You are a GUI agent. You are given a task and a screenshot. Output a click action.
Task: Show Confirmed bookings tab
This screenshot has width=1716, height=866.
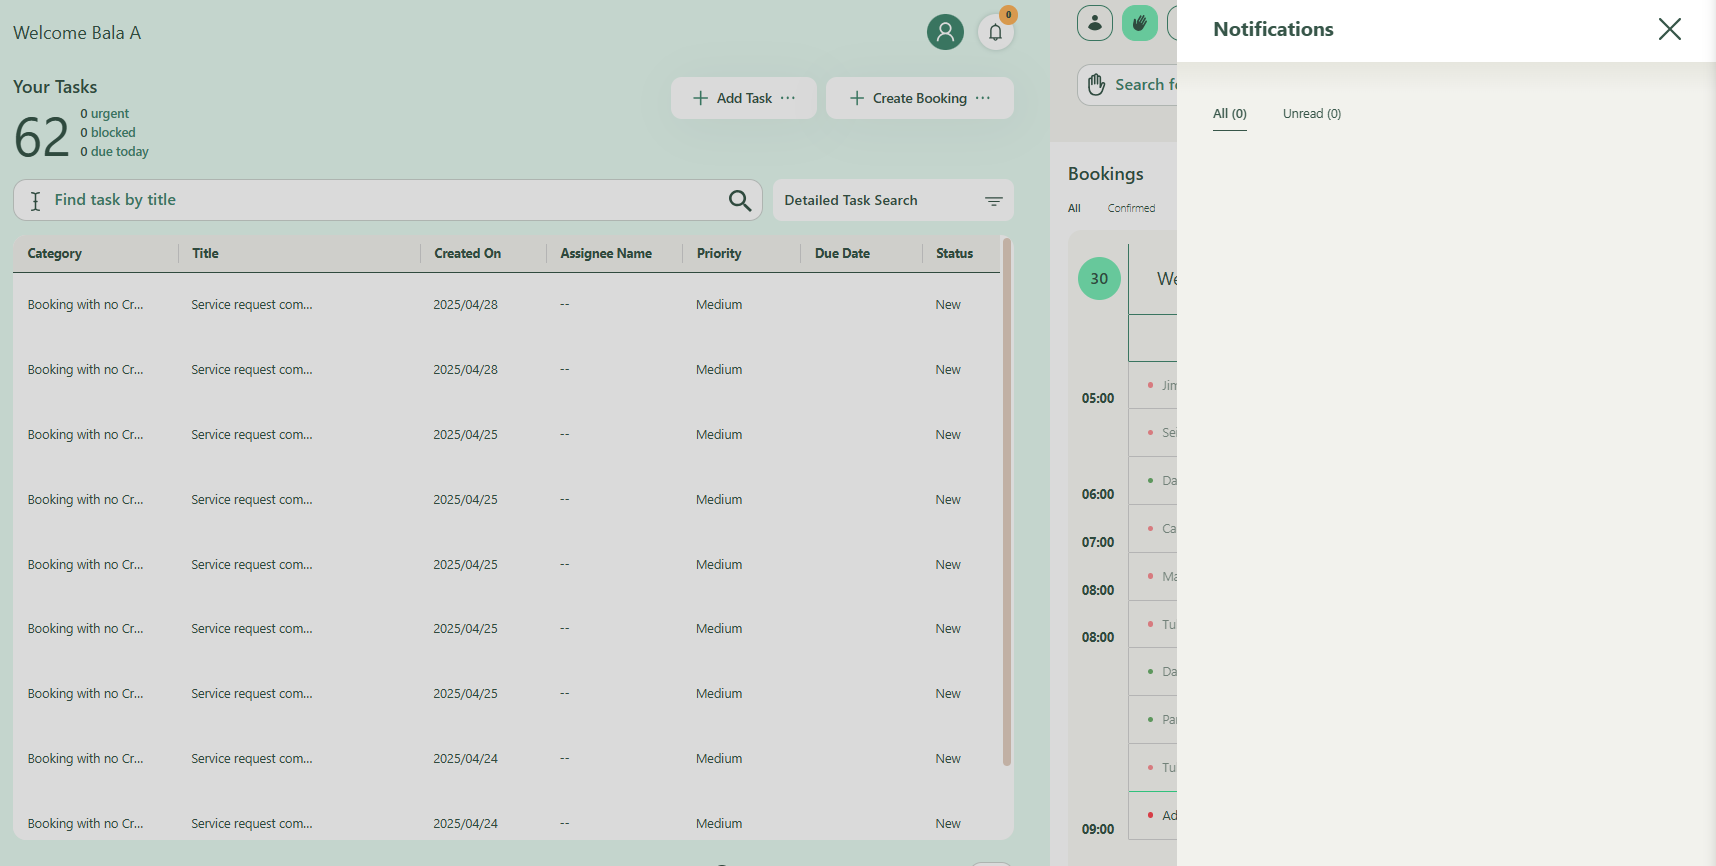click(x=1131, y=208)
